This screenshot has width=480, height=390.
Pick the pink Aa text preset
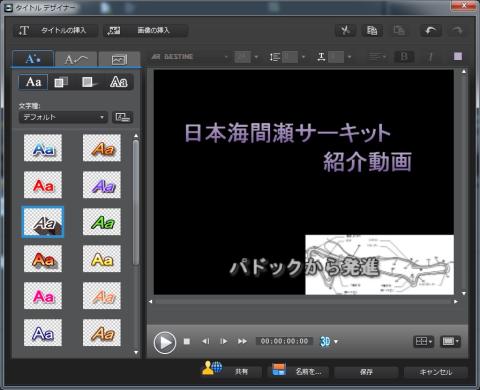43,296
